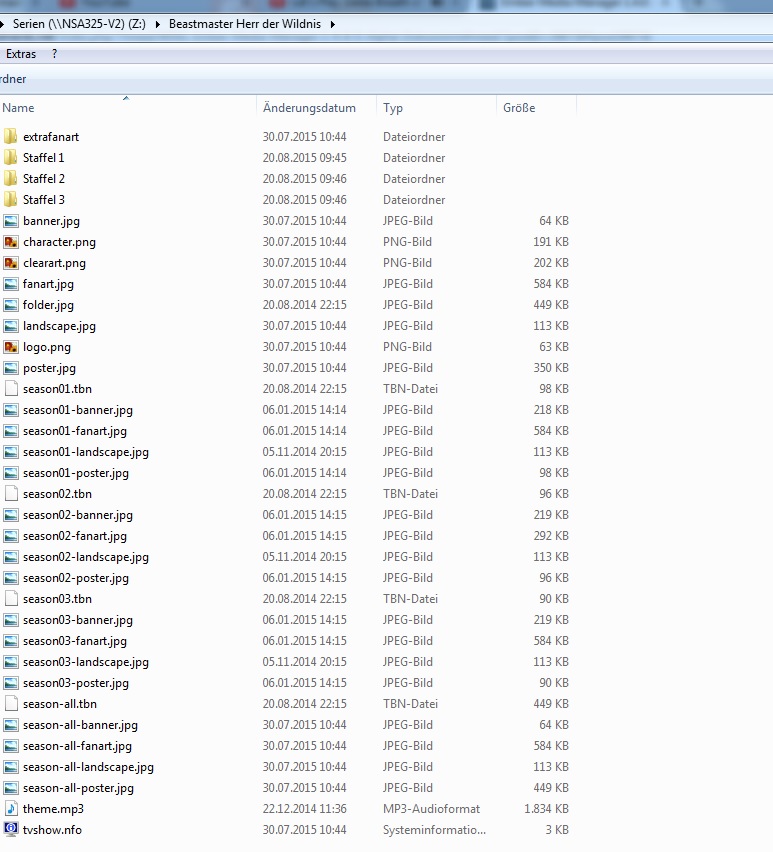The height and width of the screenshot is (852, 773).
Task: Click the fanart.jpg file icon
Action: pos(10,284)
